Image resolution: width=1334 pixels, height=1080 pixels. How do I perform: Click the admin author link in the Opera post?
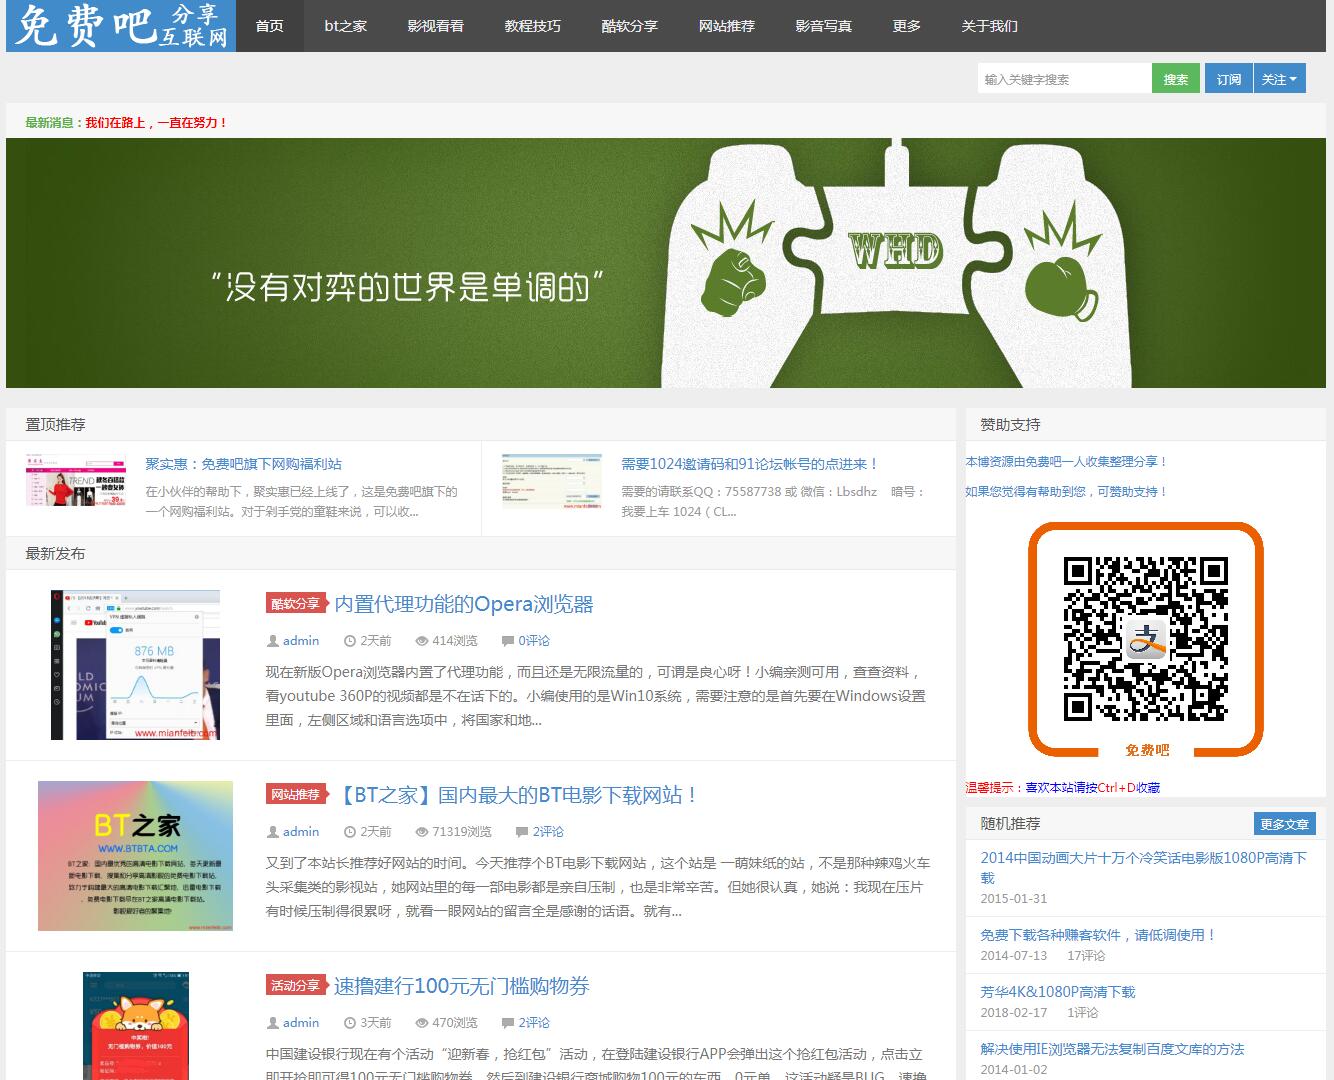point(301,641)
